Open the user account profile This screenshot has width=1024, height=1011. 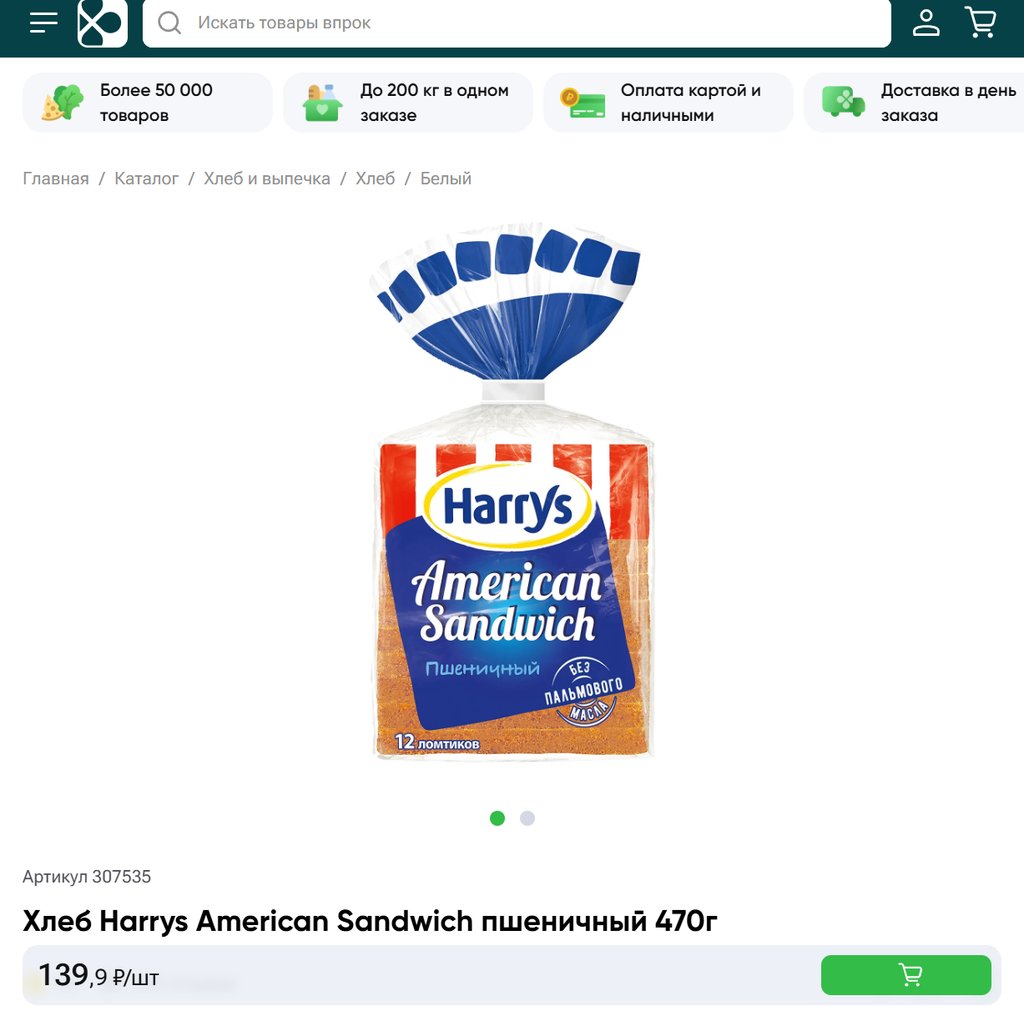pyautogui.click(x=925, y=23)
